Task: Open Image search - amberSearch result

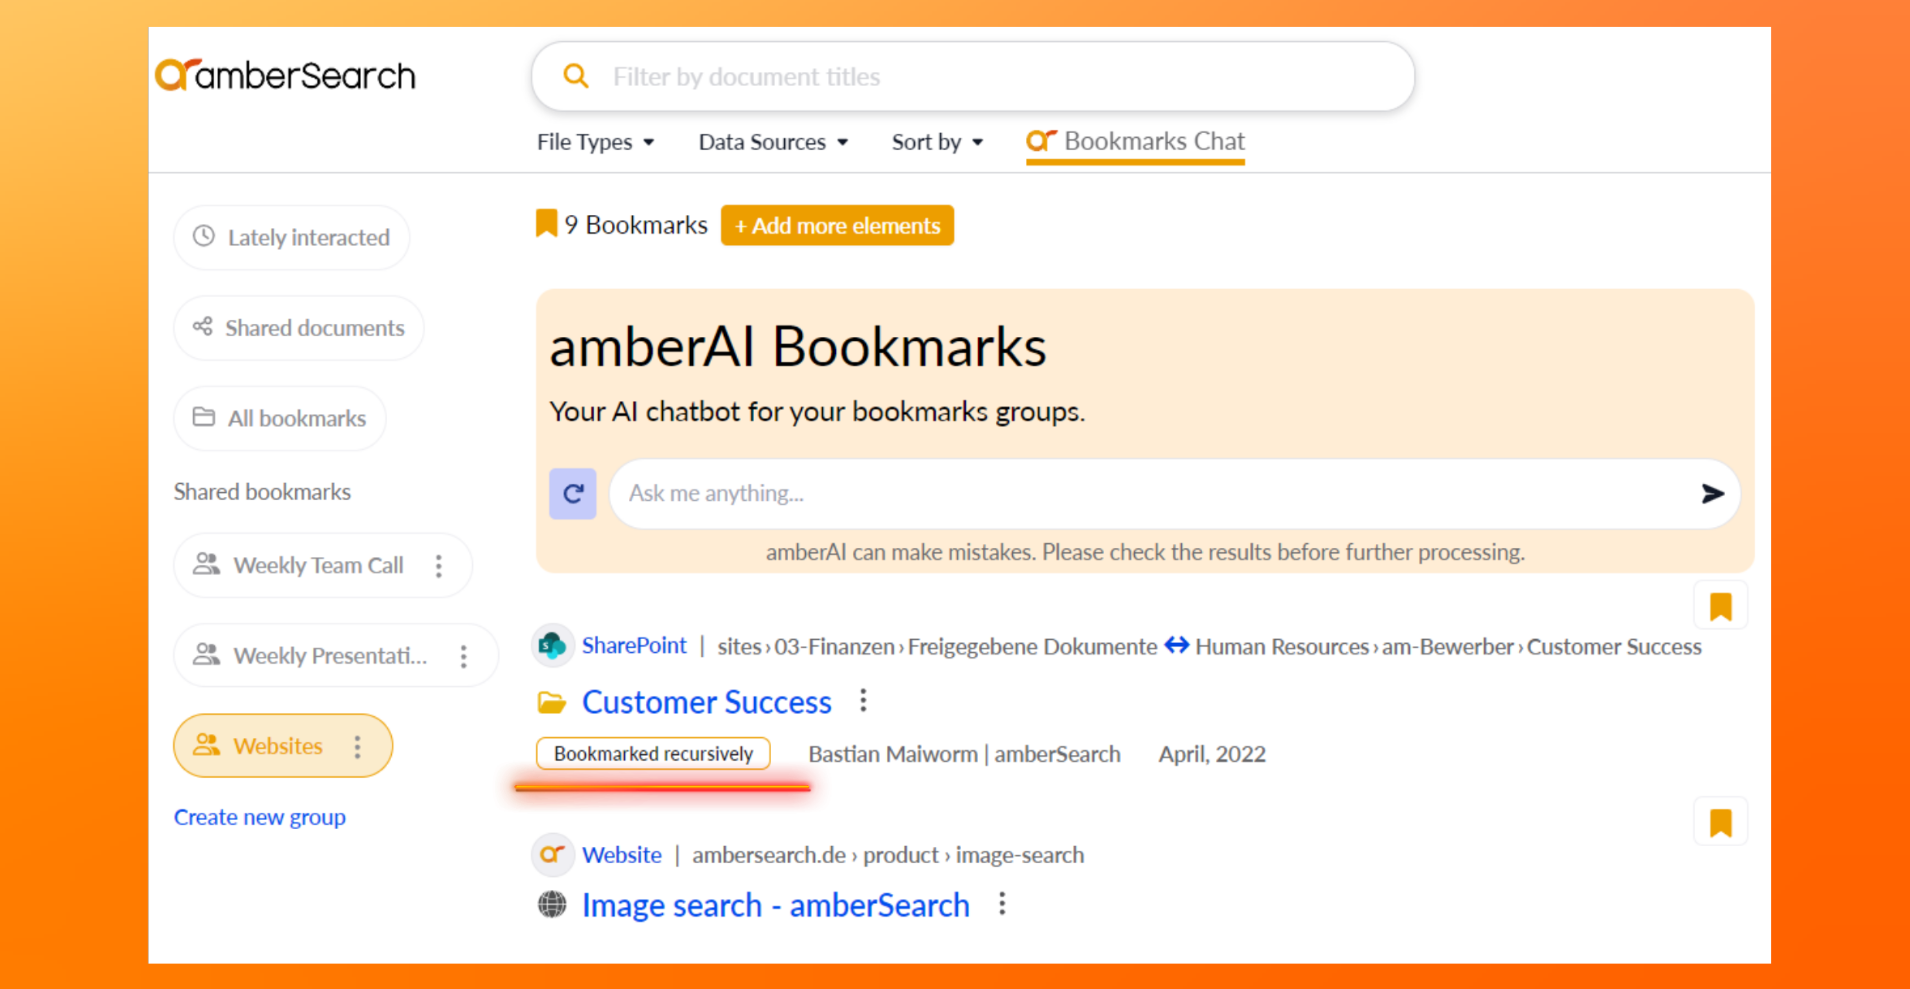Action: pyautogui.click(x=776, y=905)
